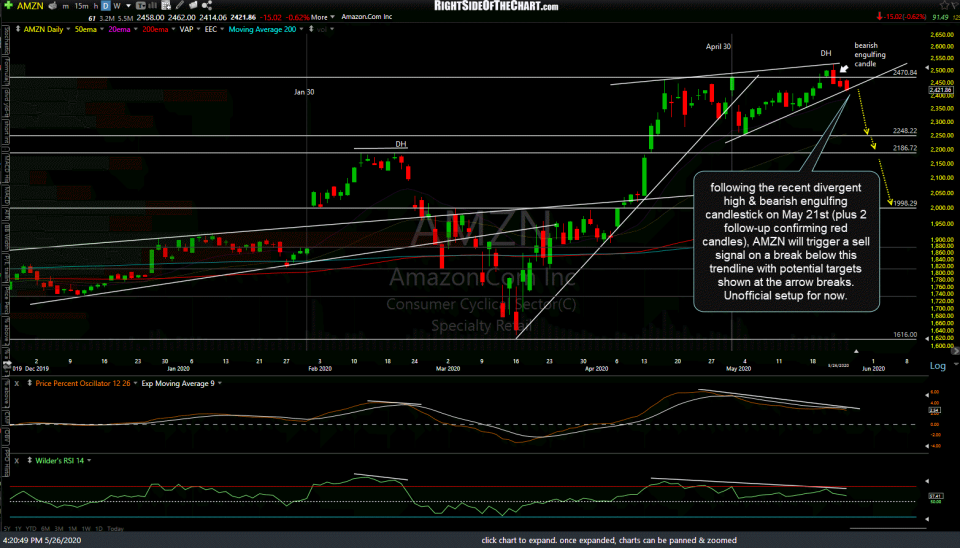
Task: Jump to Today on the chart
Action: coord(115,528)
